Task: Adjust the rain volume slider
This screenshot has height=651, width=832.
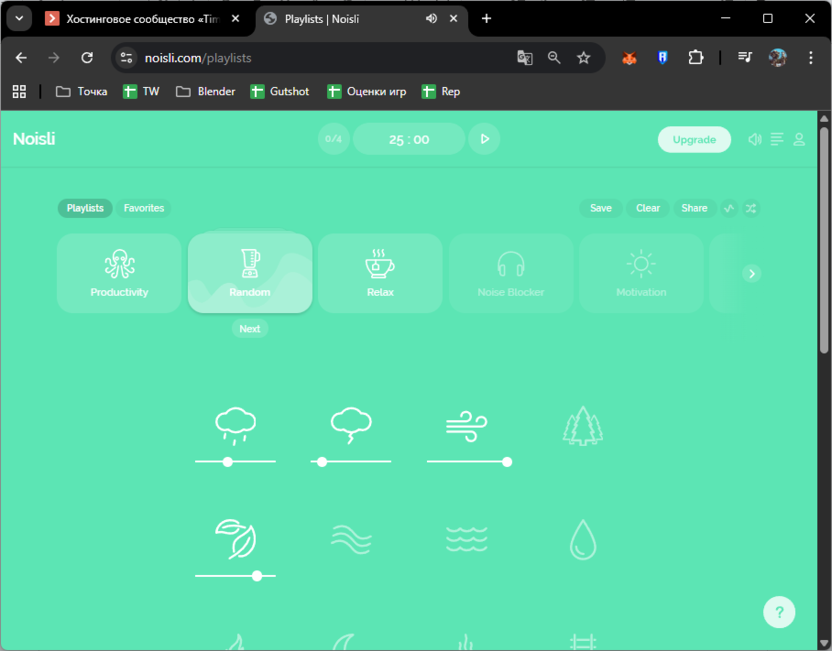Action: coord(228,462)
